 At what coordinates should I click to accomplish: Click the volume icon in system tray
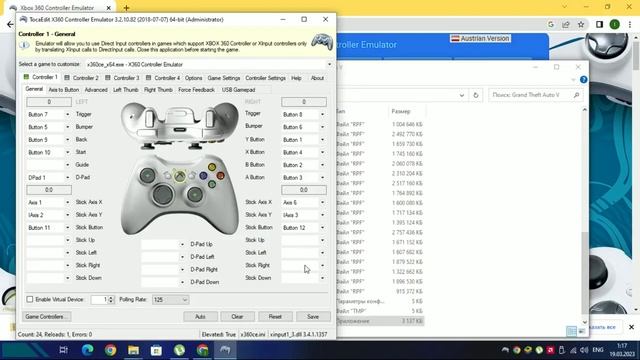[584, 350]
